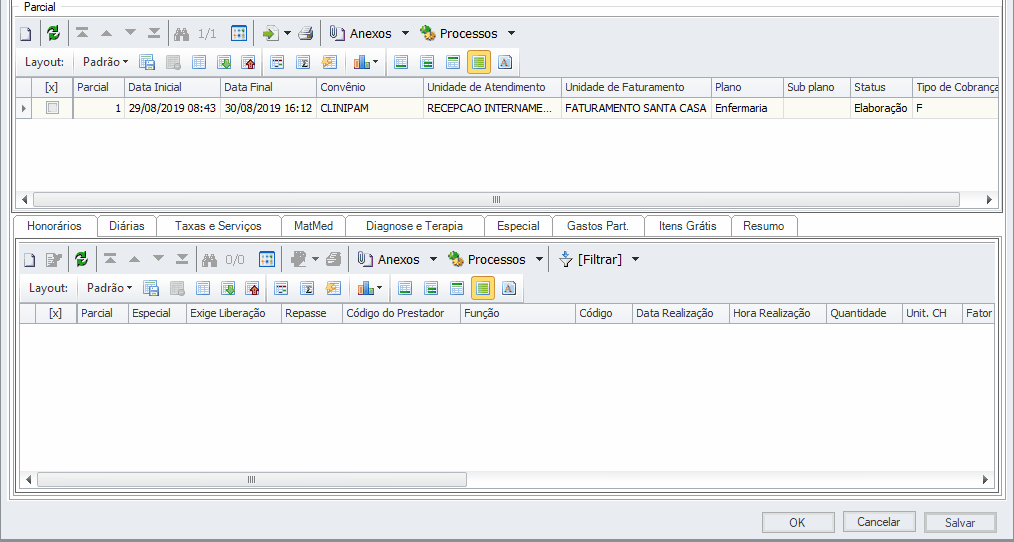Click the Enfermaria plan cell
This screenshot has width=1014, height=542.
click(x=747, y=108)
